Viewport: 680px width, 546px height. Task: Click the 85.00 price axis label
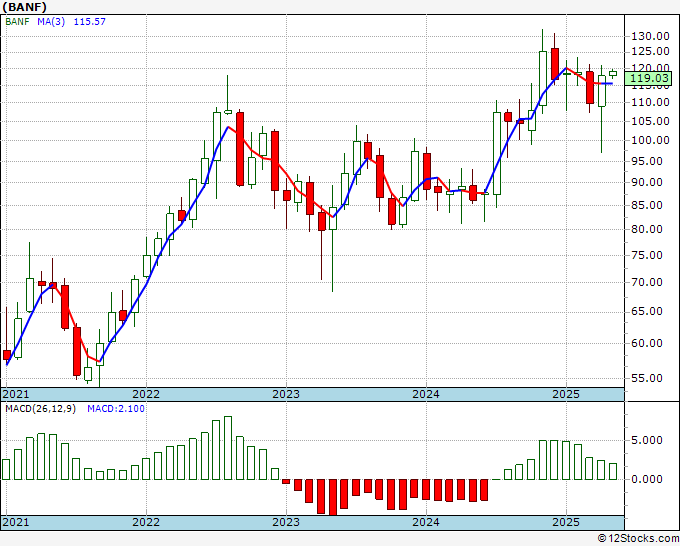click(647, 205)
